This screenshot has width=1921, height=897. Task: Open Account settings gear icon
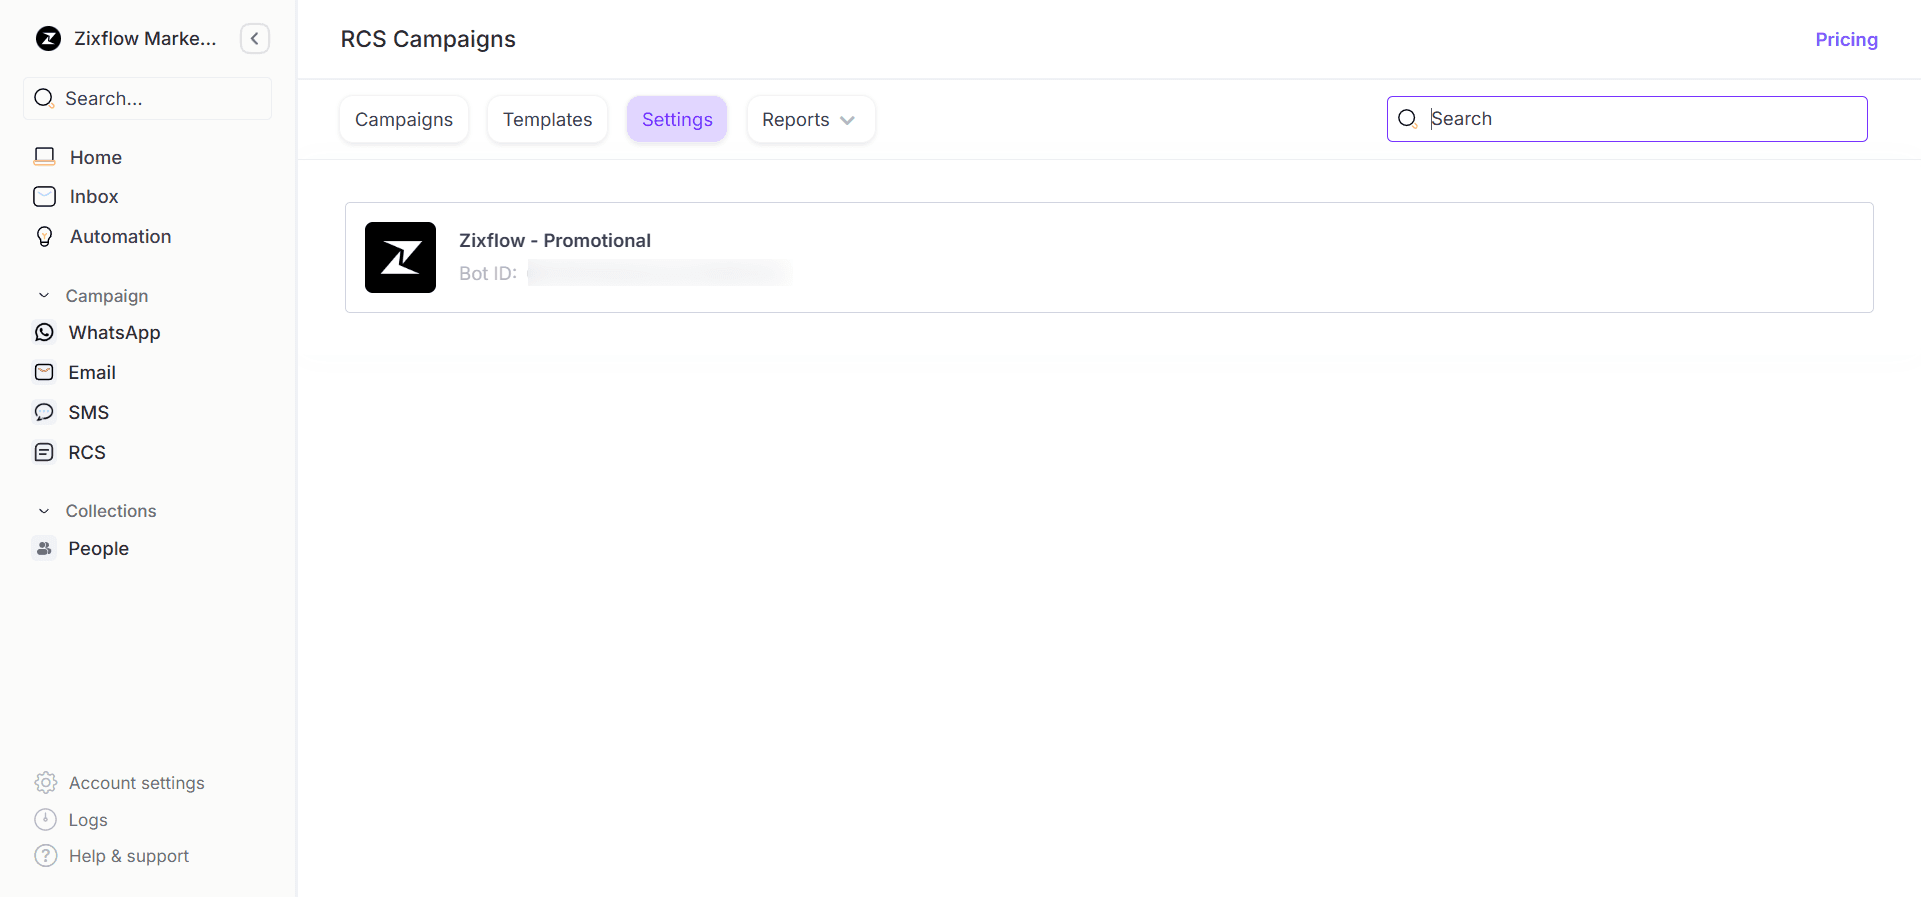click(45, 783)
